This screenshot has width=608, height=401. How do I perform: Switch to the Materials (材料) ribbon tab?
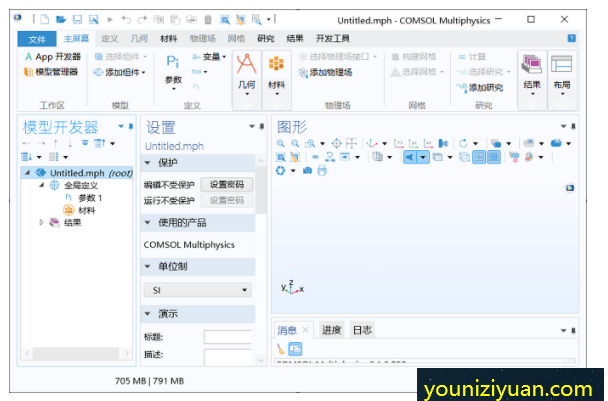[169, 38]
